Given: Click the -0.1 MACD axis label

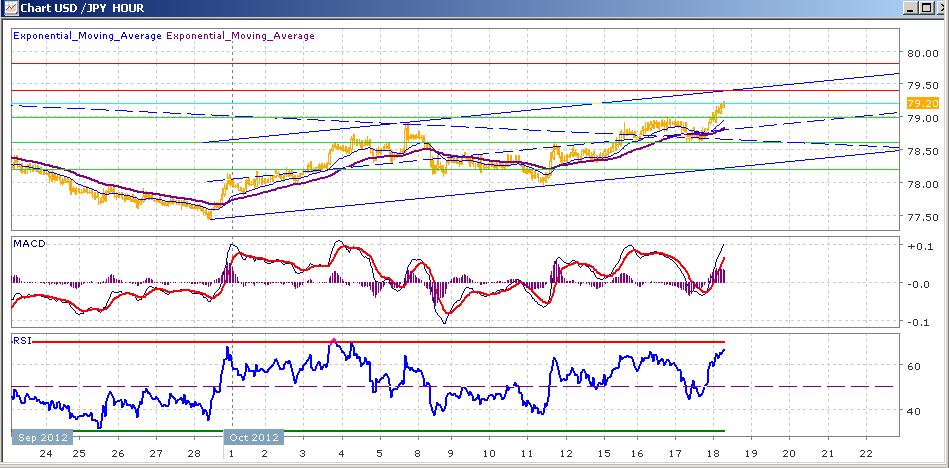Looking at the screenshot, I should click(918, 321).
